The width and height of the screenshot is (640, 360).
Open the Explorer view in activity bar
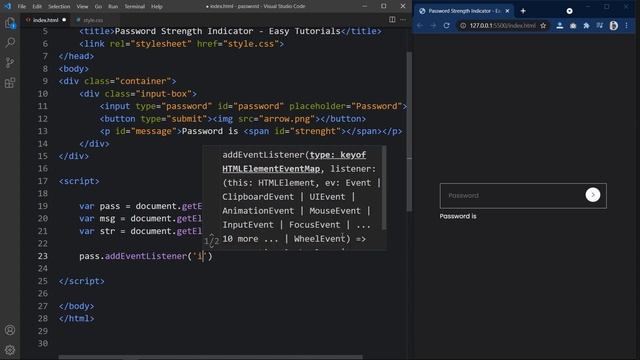pos(10,23)
